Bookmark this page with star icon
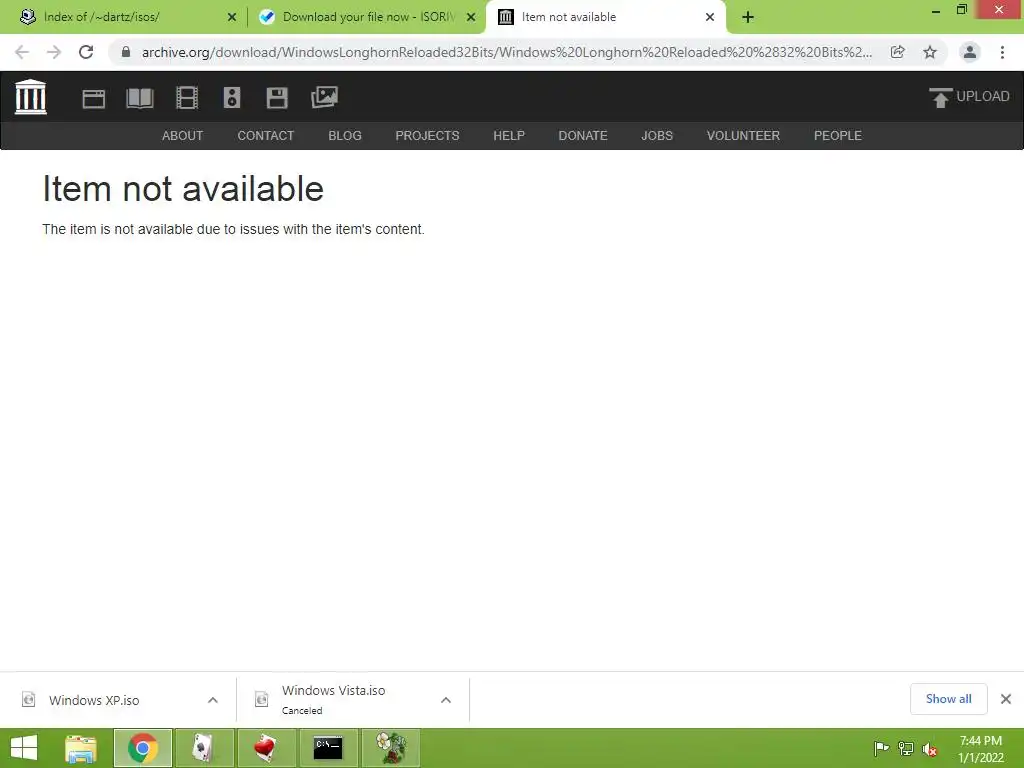1024x768 pixels. pyautogui.click(x=930, y=52)
